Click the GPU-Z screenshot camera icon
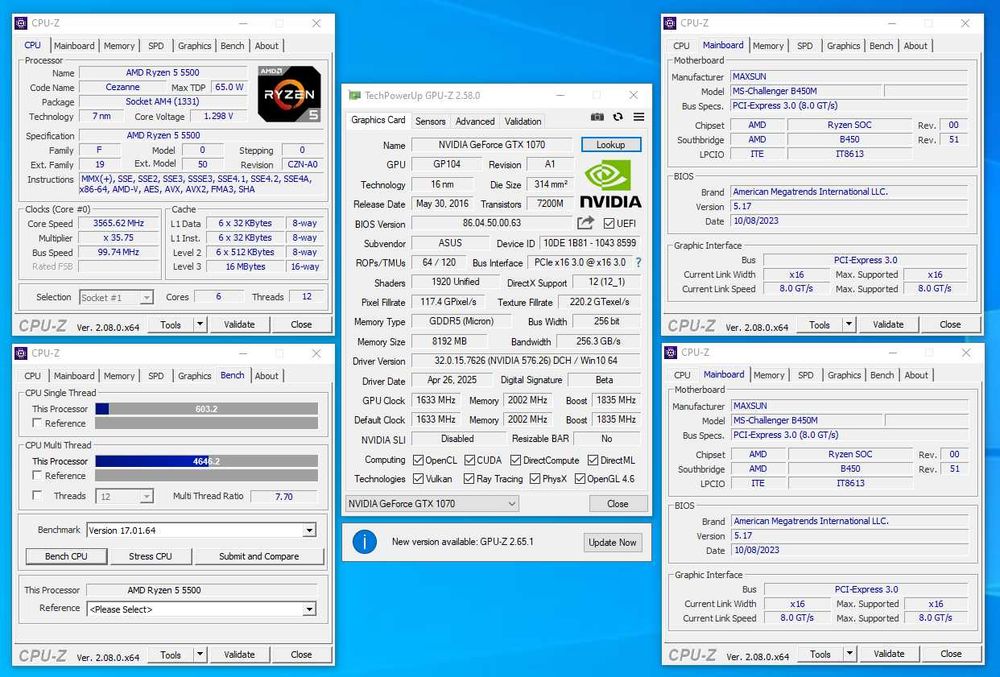The height and width of the screenshot is (677, 1000). pyautogui.click(x=597, y=117)
